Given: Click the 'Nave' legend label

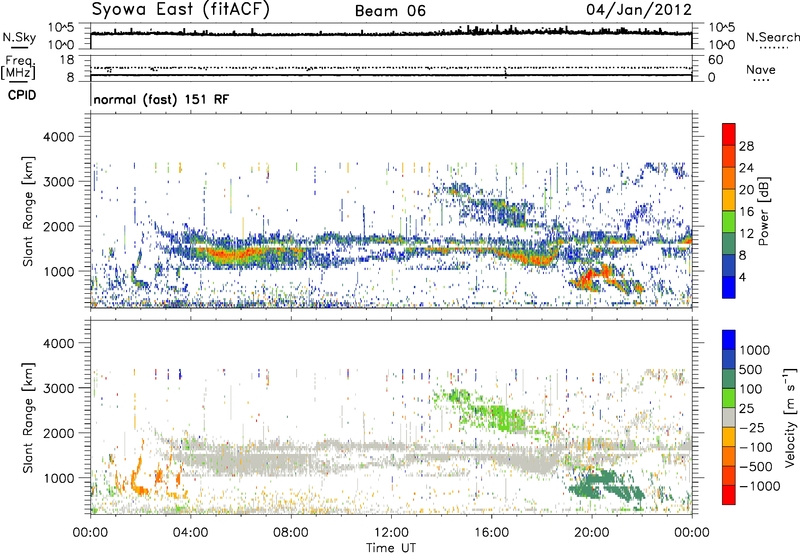Looking at the screenshot, I should point(761,69).
